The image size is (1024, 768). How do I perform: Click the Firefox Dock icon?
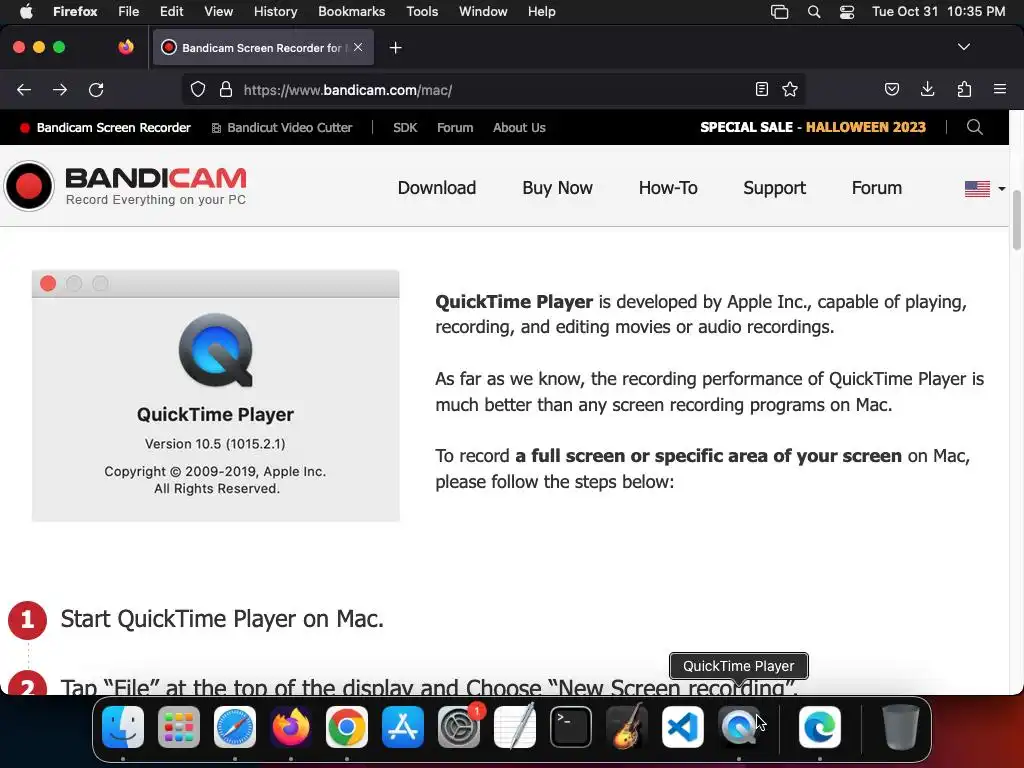(291, 727)
